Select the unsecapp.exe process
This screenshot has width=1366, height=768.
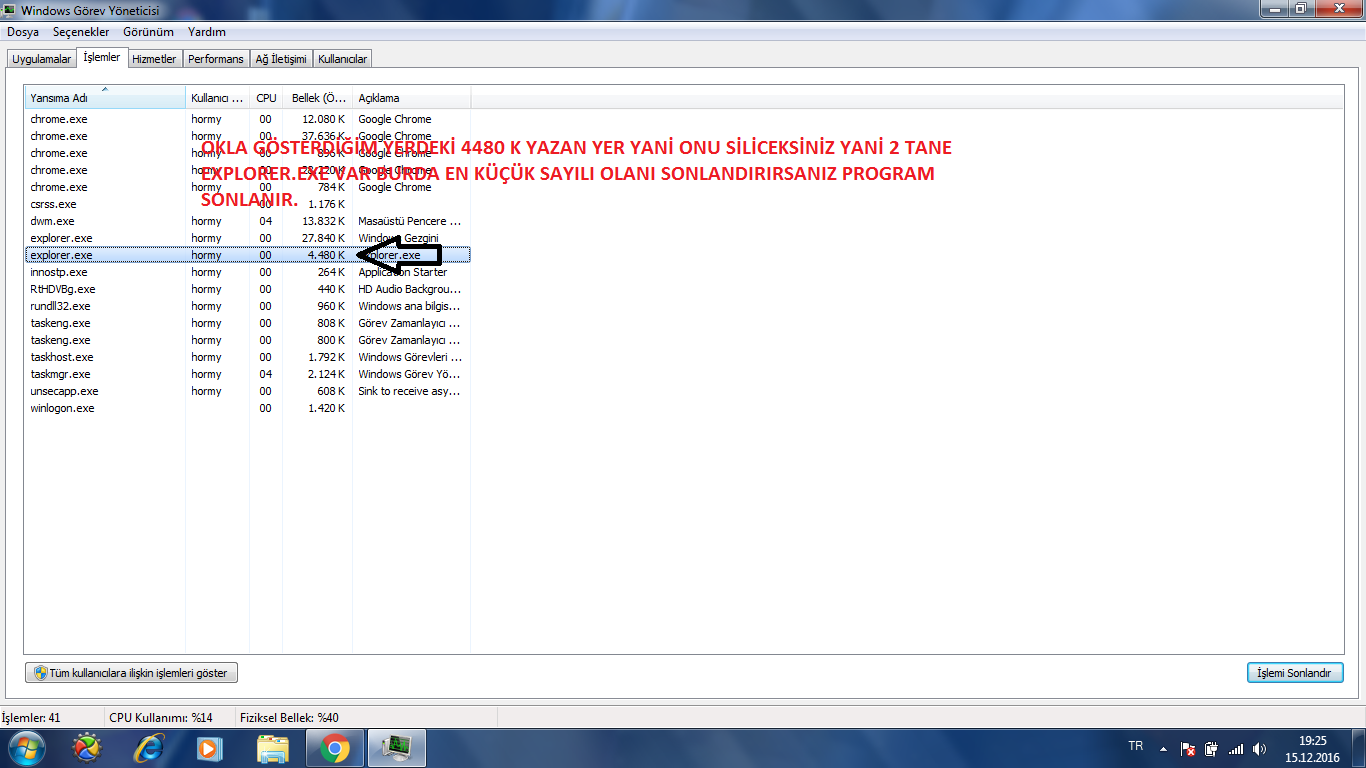click(247, 391)
